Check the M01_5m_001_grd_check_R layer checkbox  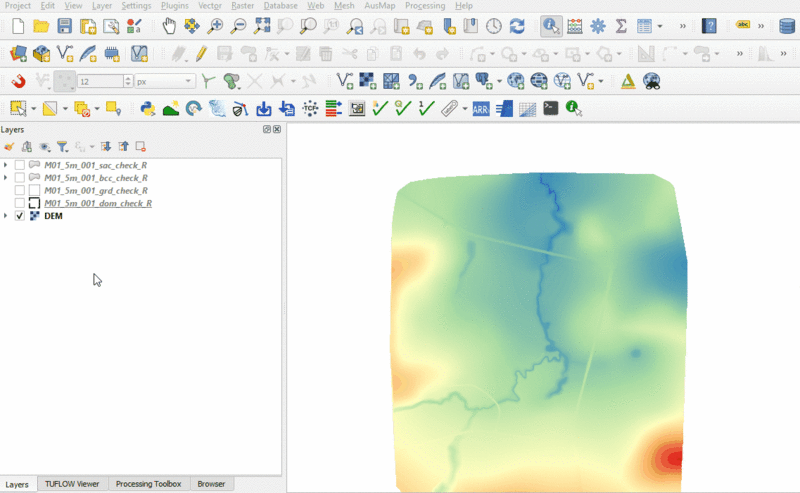point(20,190)
